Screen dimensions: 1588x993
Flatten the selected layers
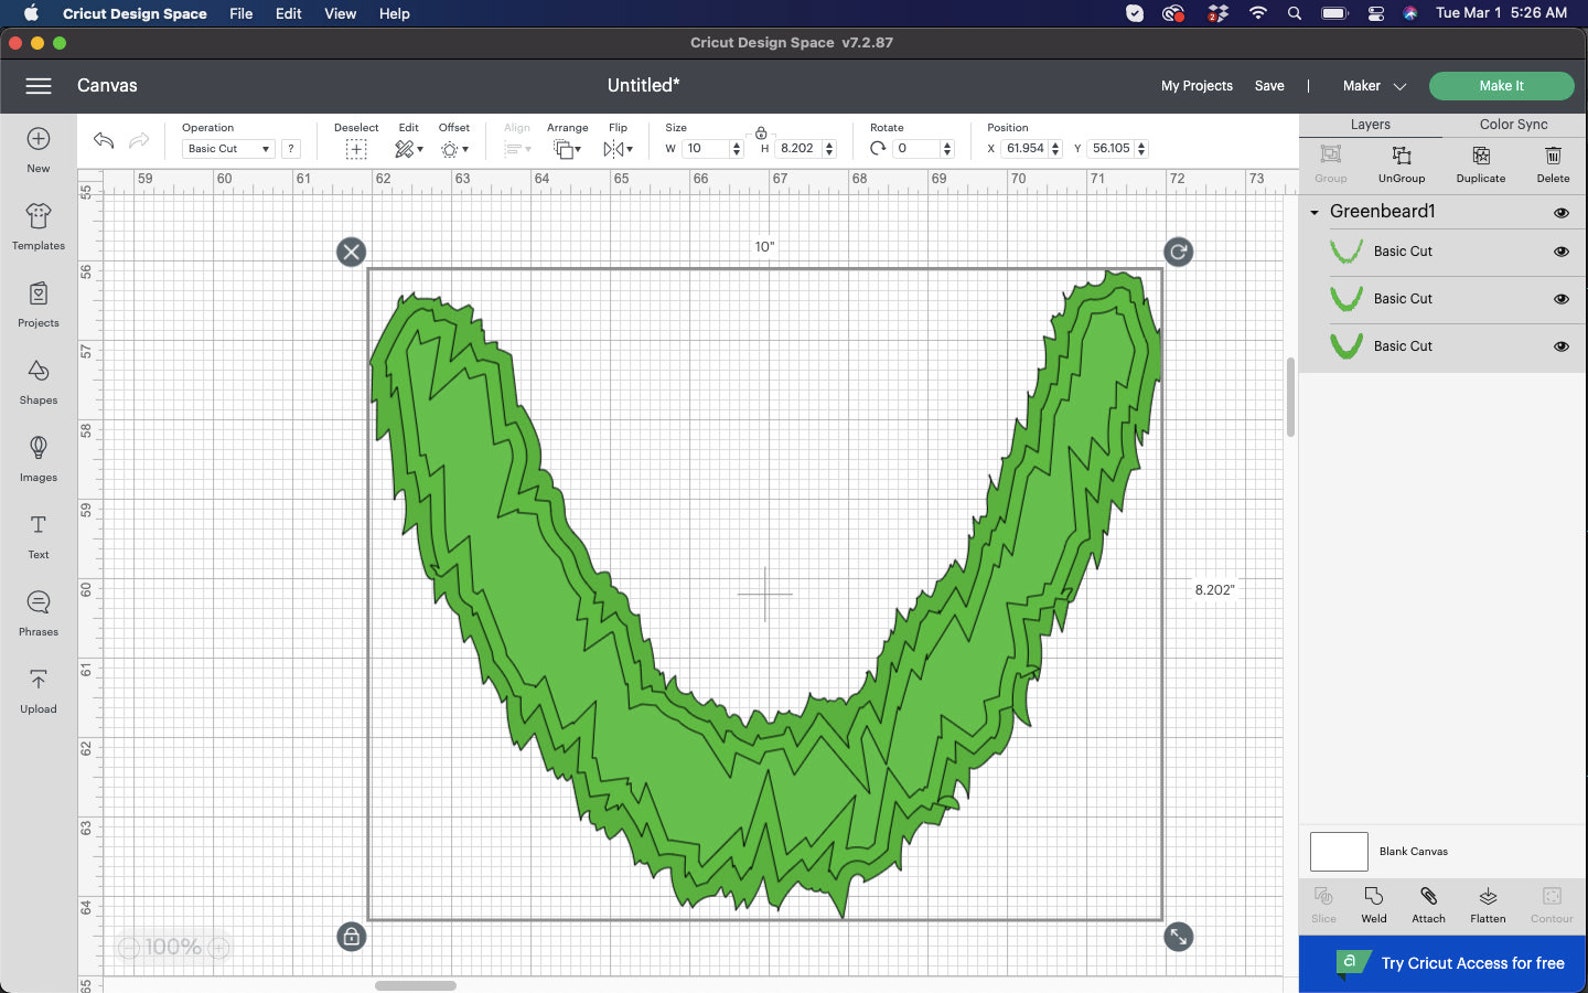coord(1487,904)
